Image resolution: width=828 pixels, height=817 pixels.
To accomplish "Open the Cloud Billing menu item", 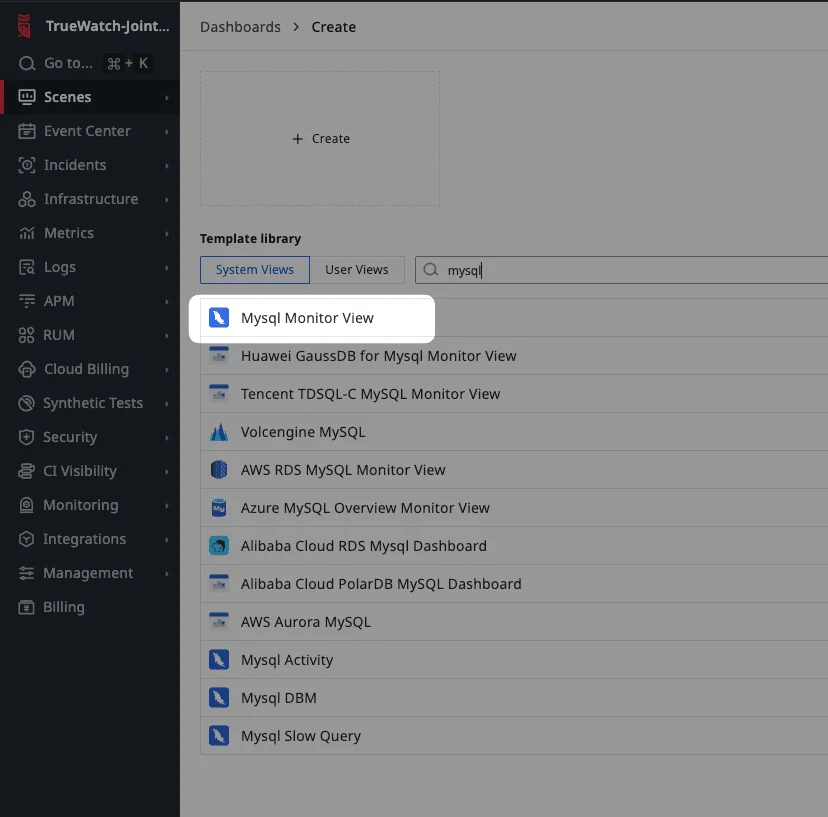I will click(x=90, y=369).
